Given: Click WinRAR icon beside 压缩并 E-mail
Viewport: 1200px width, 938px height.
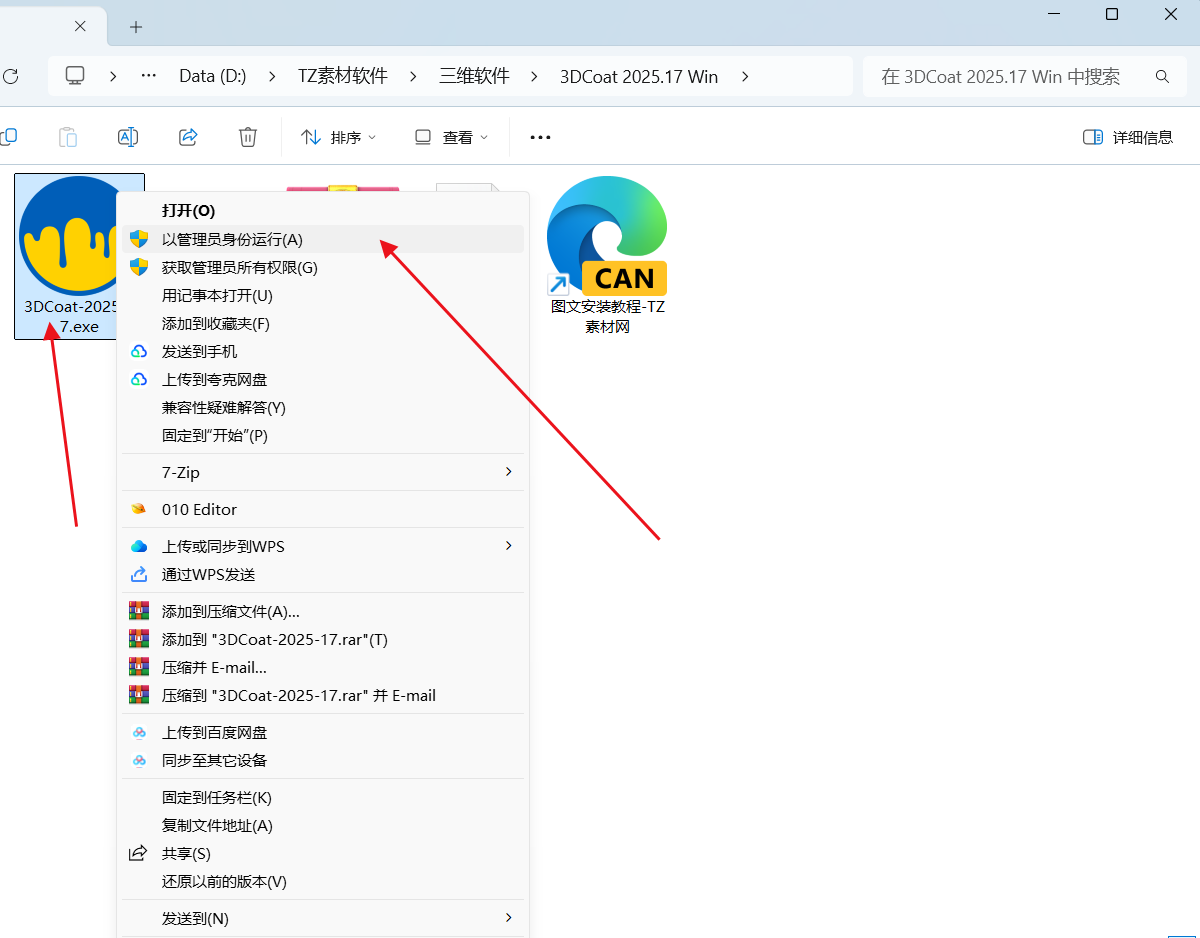Looking at the screenshot, I should click(139, 667).
